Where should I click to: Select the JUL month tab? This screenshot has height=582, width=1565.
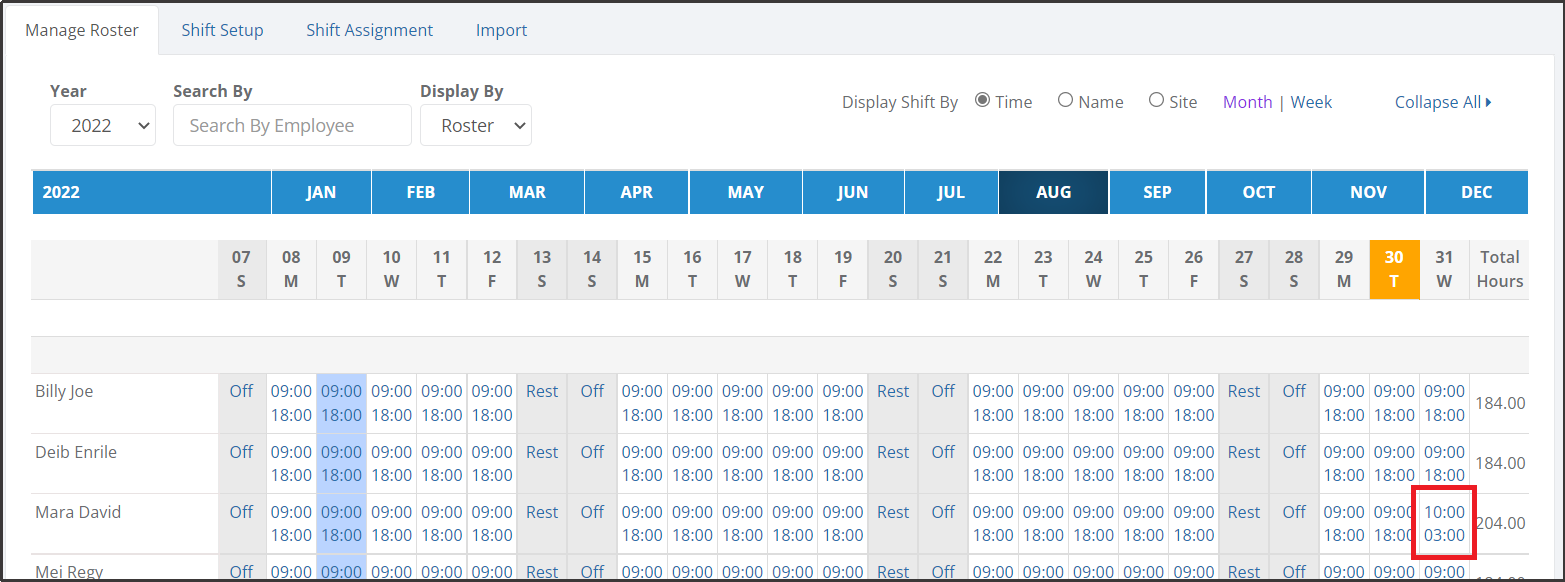[x=951, y=192]
